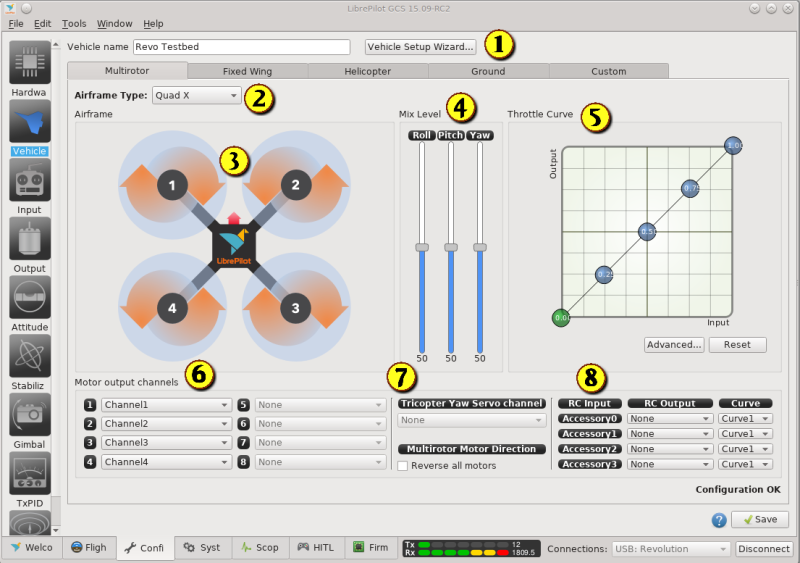Open the TxPID gauge icon
This screenshot has height=563, width=800.
[30, 473]
